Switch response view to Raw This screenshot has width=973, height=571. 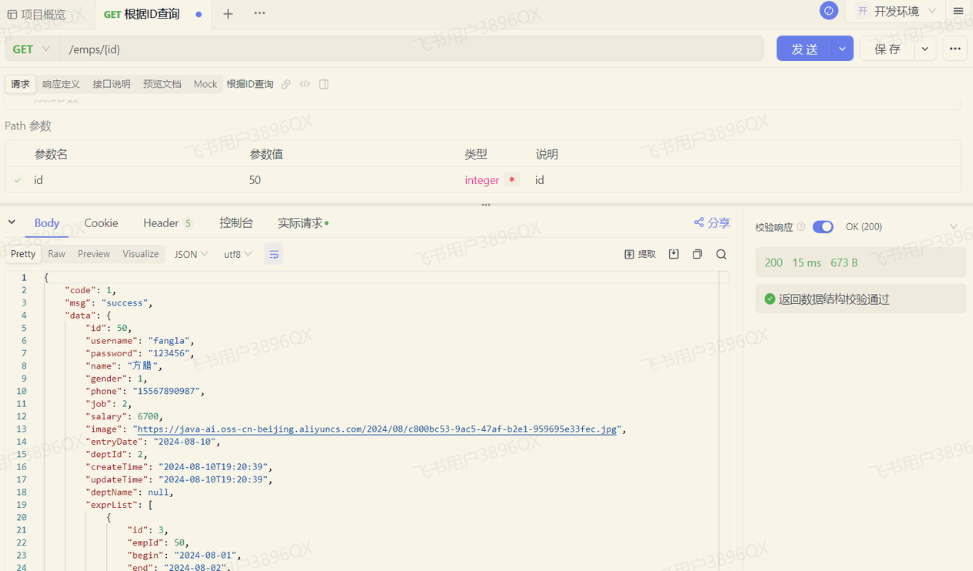click(56, 254)
